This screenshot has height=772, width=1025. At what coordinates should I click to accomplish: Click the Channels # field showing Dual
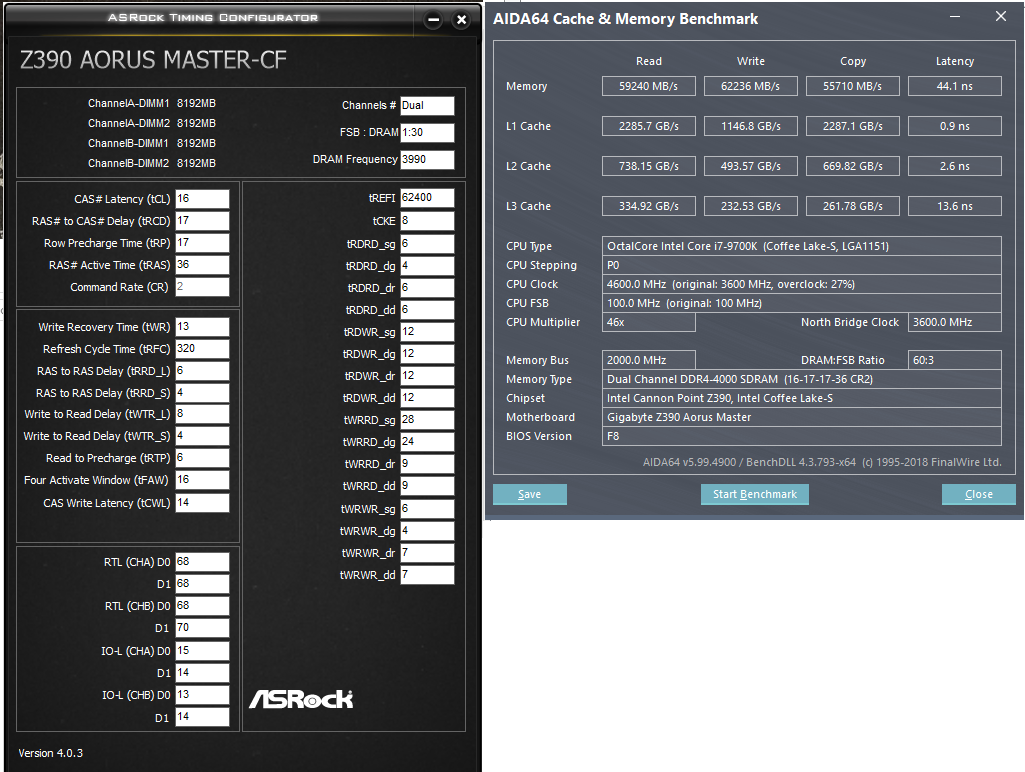[428, 106]
